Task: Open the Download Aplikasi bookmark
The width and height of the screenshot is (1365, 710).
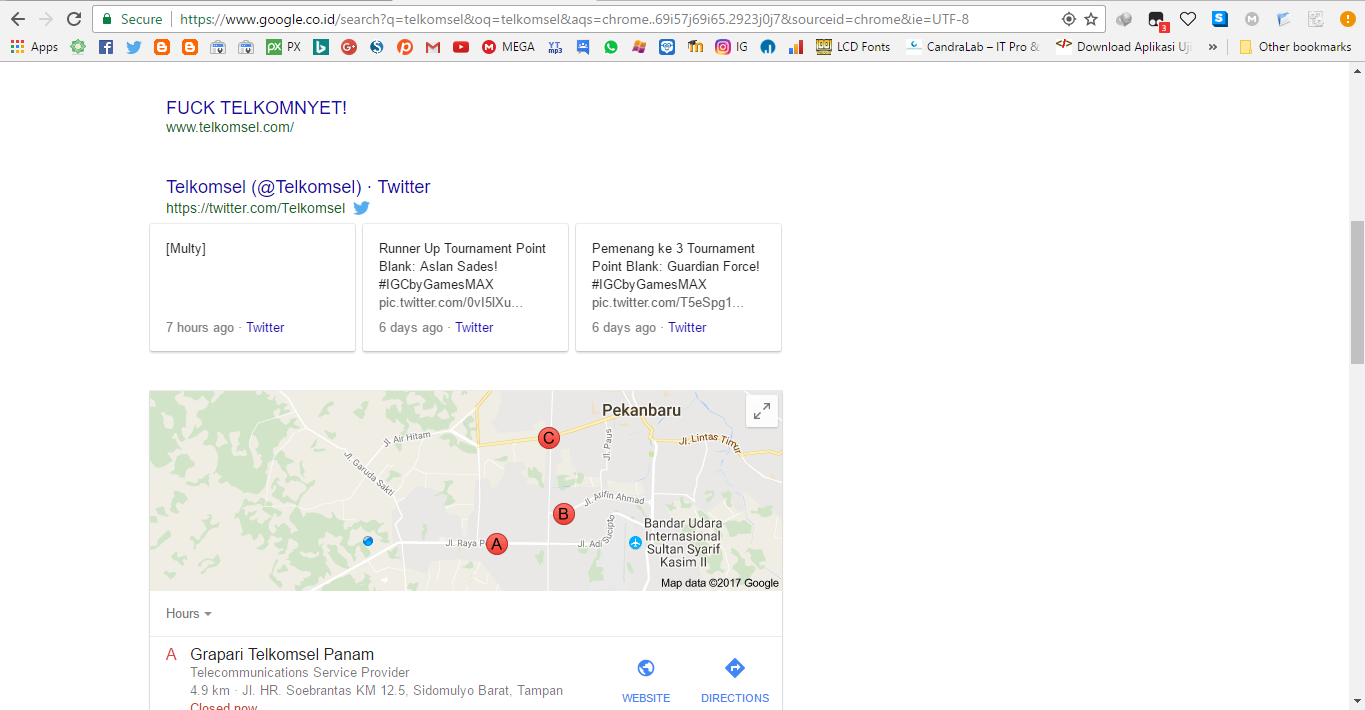Action: pyautogui.click(x=1124, y=46)
